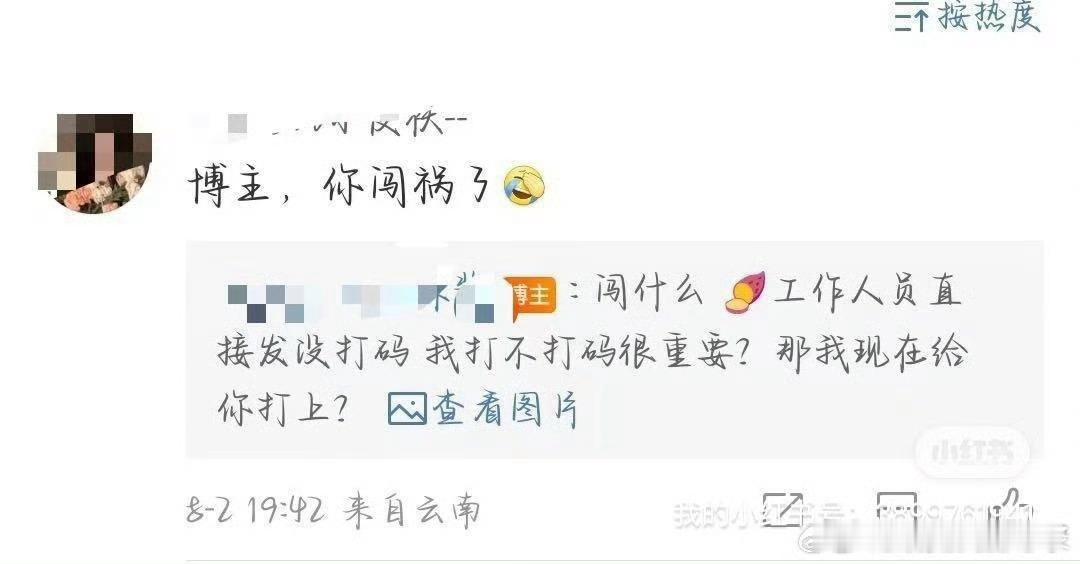Screen dimensions: 1080x564
Task: Tap the reply bubble icon under comment
Action: [x=896, y=508]
